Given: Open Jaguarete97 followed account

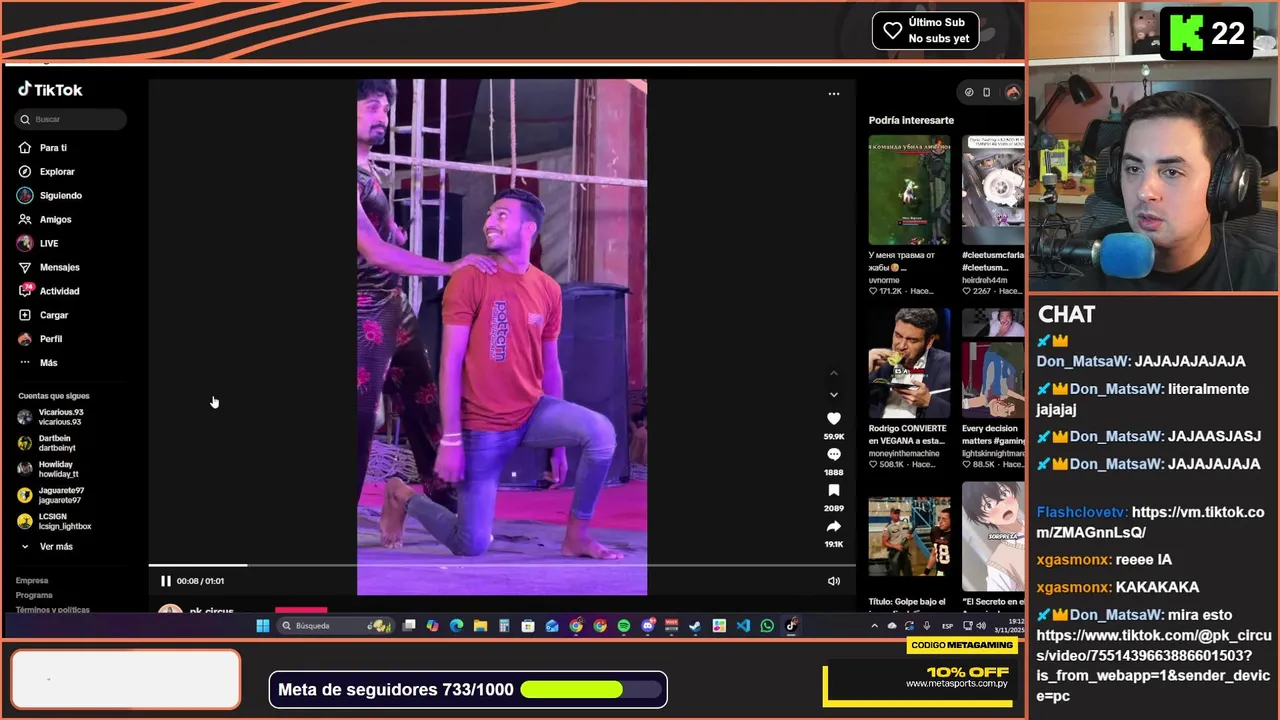Looking at the screenshot, I should click(51, 495).
